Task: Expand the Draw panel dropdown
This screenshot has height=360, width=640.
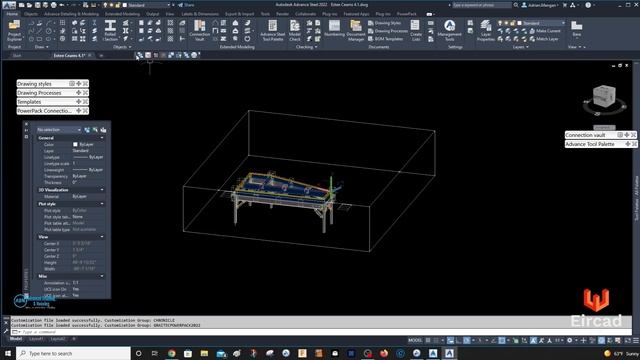Action: [x=42, y=47]
